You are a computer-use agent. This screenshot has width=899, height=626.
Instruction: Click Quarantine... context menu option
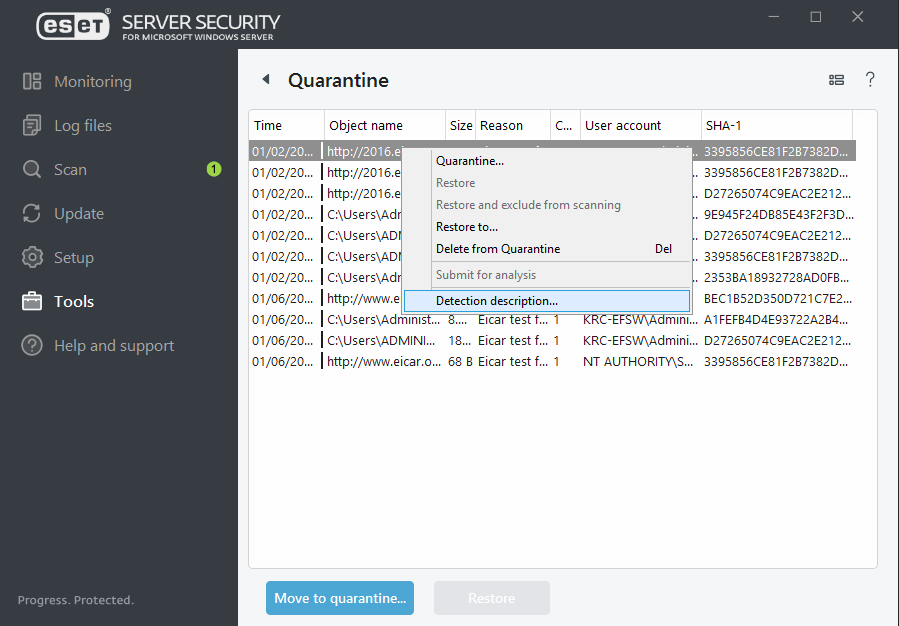point(470,161)
